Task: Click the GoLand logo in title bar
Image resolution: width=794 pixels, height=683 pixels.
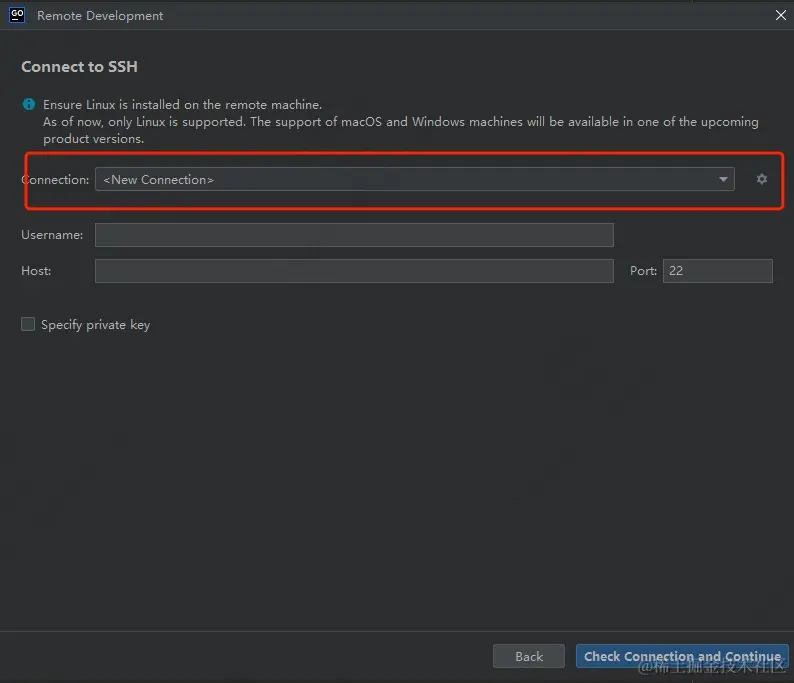Action: click(16, 15)
